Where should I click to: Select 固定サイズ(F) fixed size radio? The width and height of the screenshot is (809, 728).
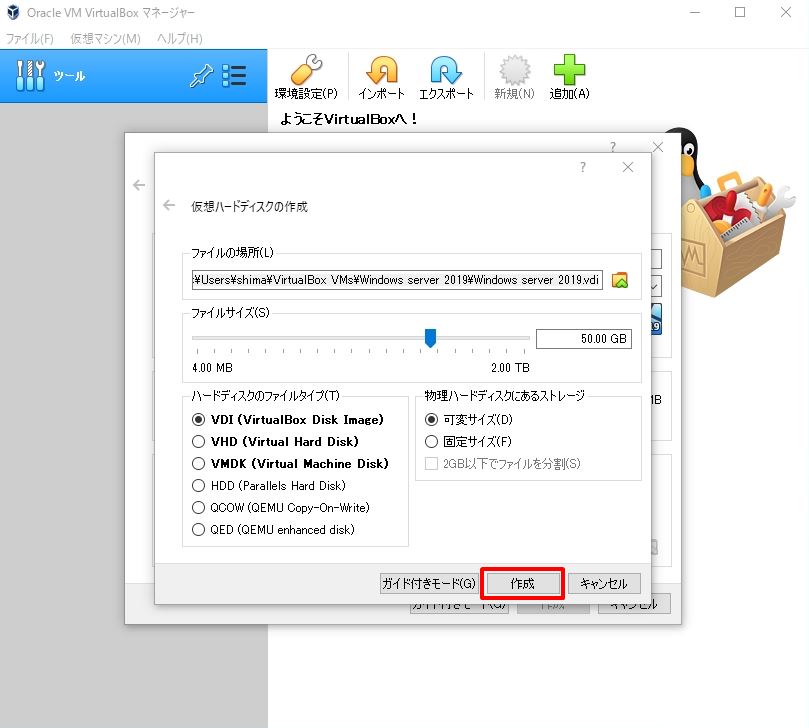tap(431, 442)
